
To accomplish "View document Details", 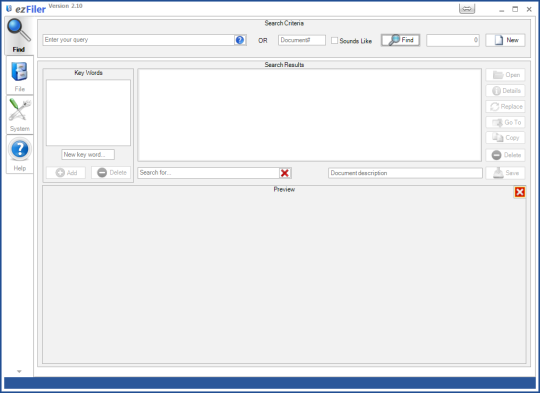I will (x=505, y=91).
